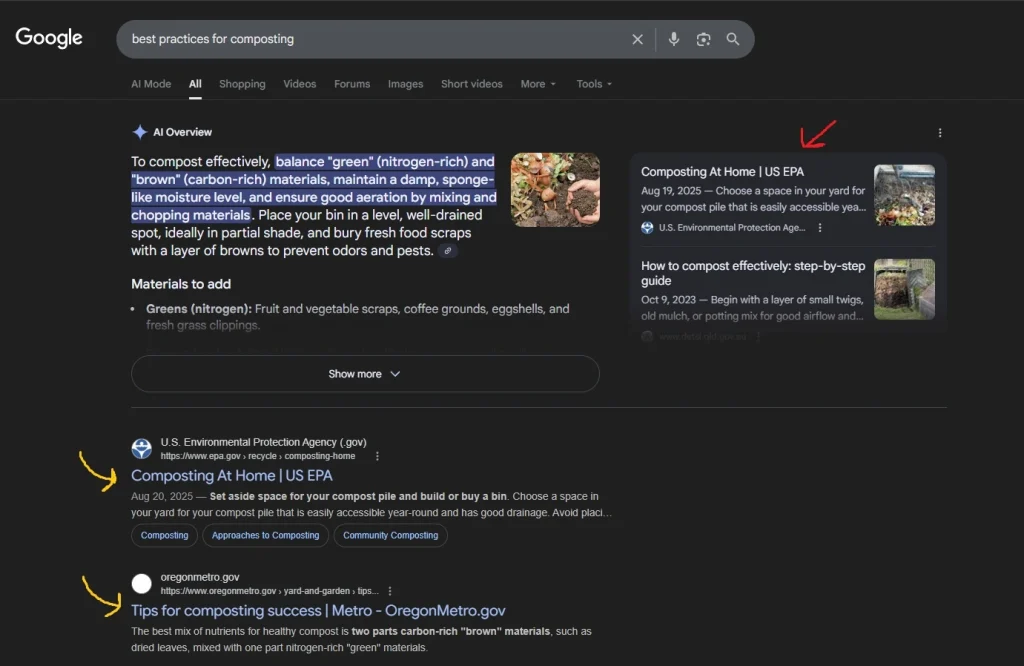Click the Approaches to Composting chip

click(265, 535)
